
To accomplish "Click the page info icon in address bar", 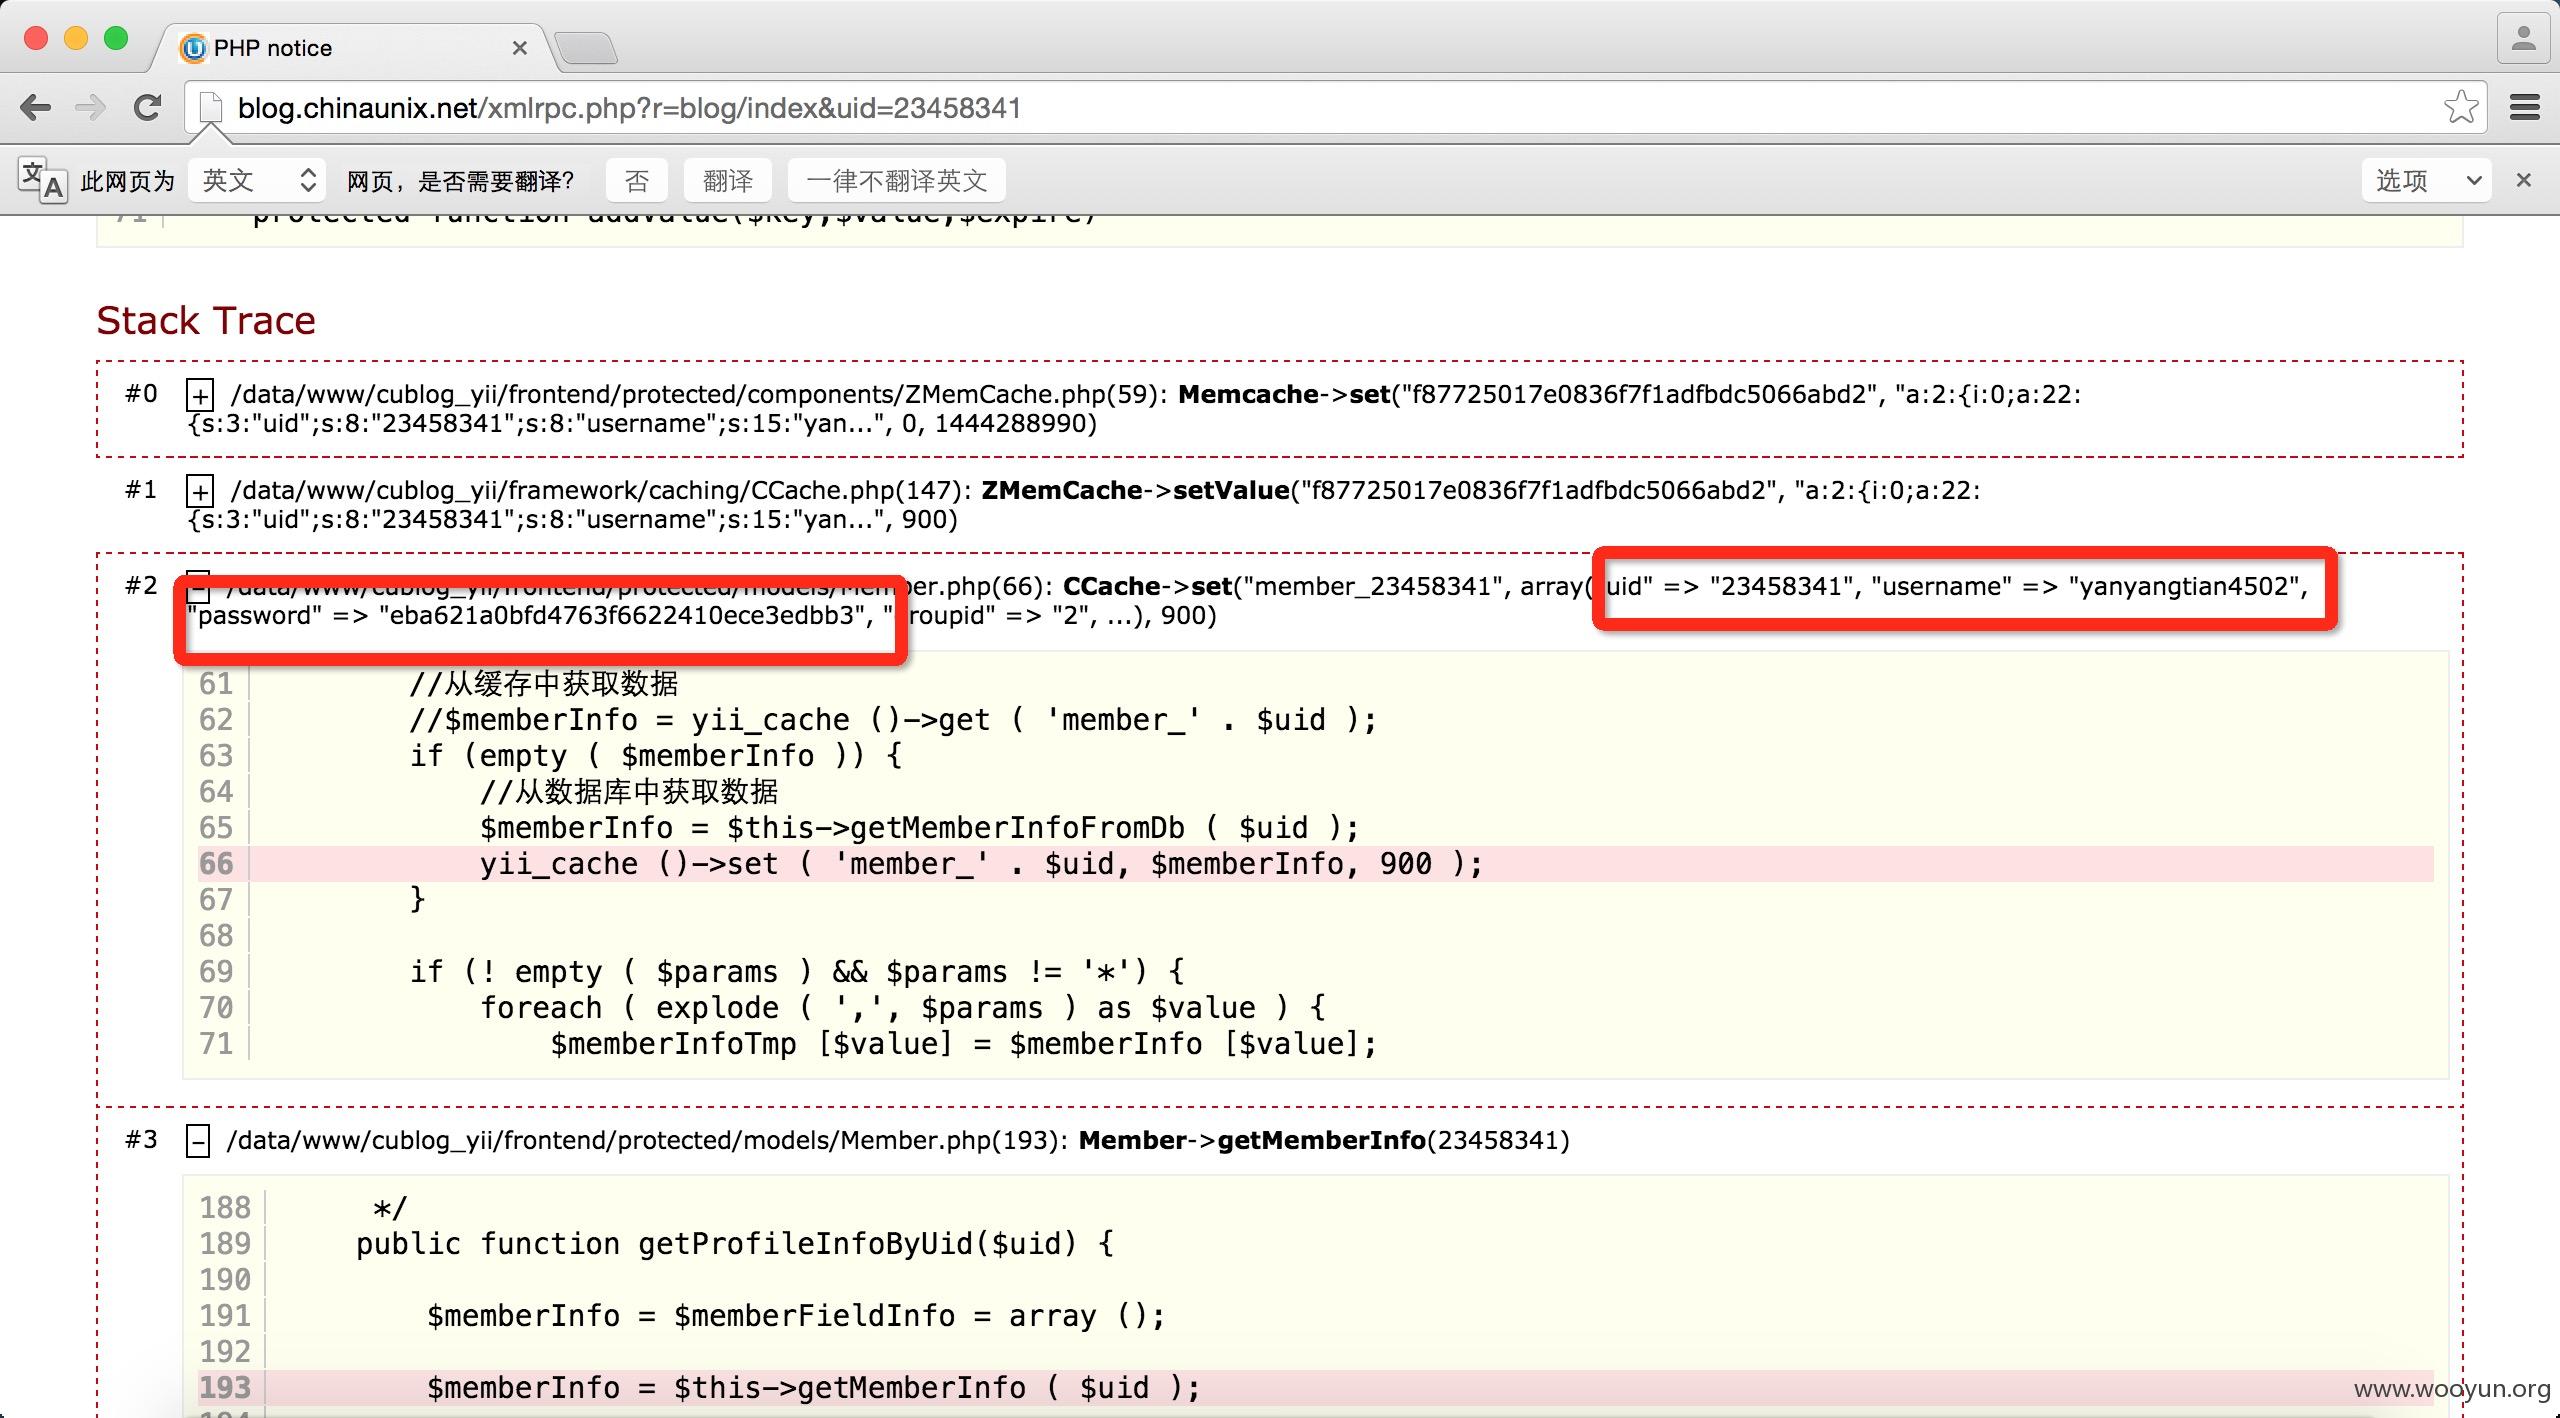I will click(x=210, y=108).
